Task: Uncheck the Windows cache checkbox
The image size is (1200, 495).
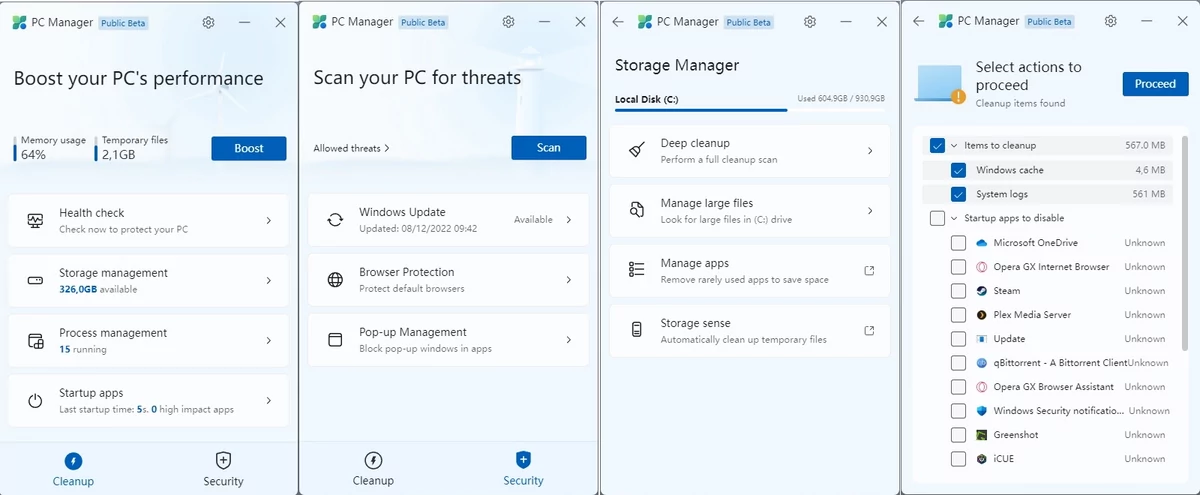Action: [958, 170]
